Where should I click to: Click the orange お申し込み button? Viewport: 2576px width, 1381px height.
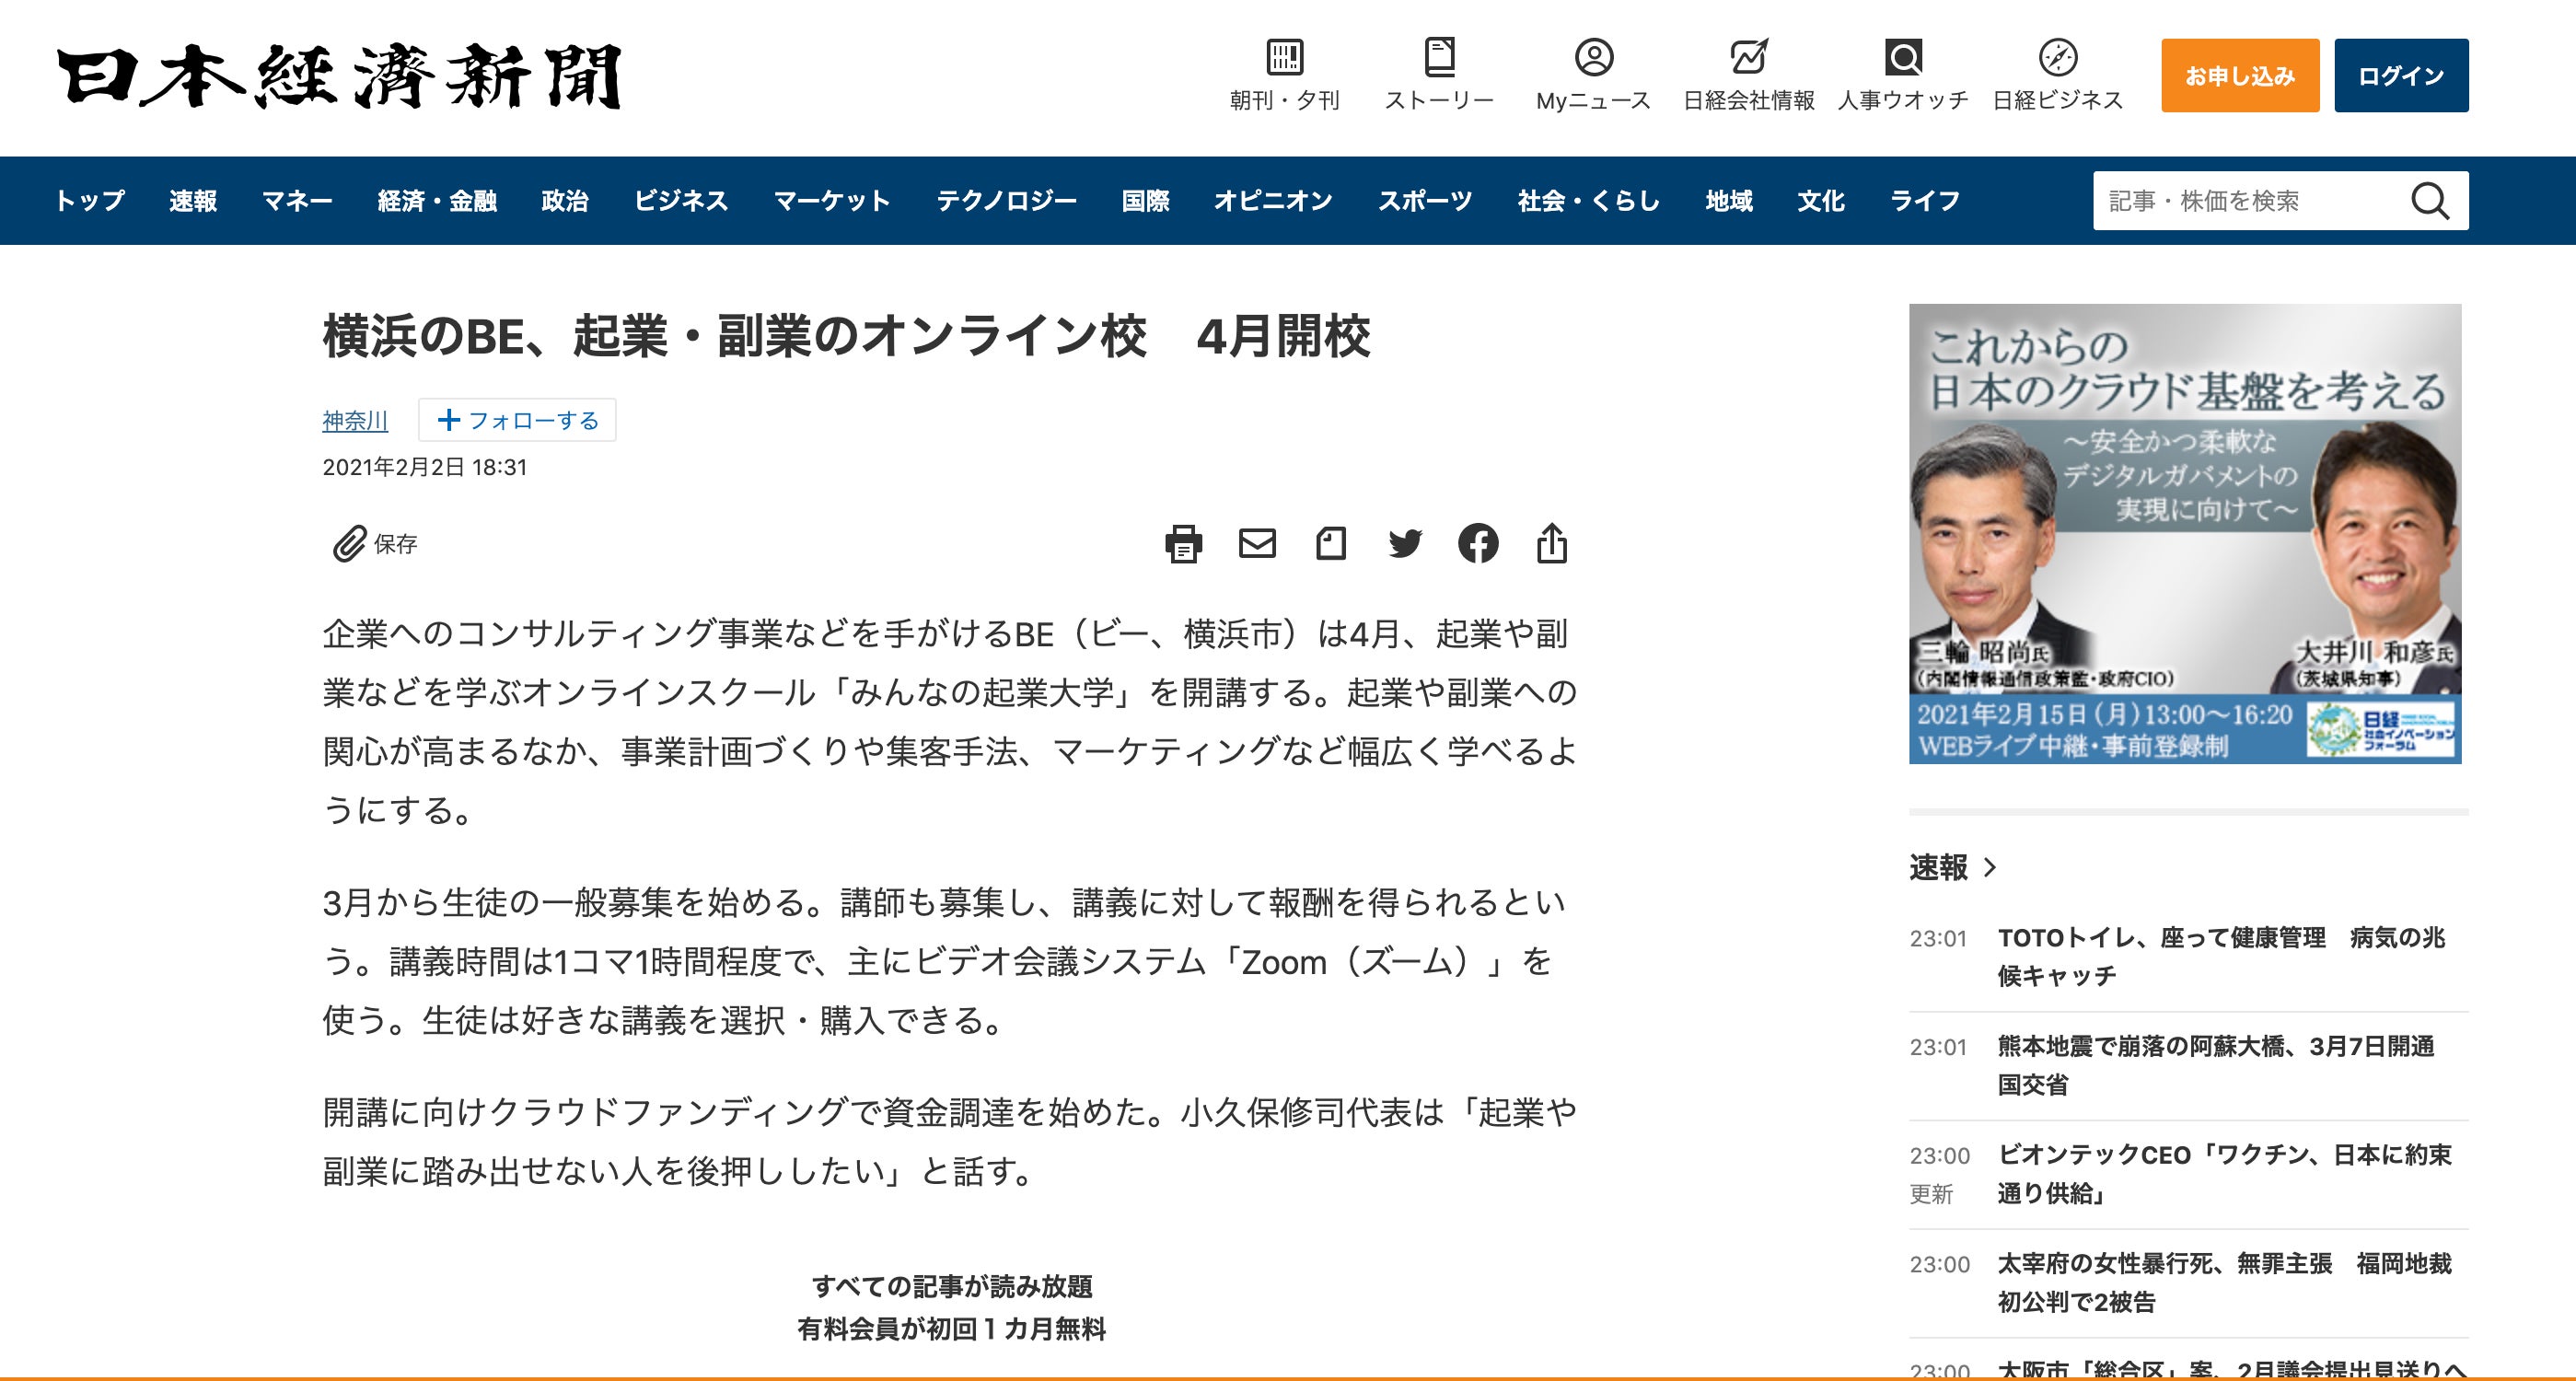[x=2239, y=76]
